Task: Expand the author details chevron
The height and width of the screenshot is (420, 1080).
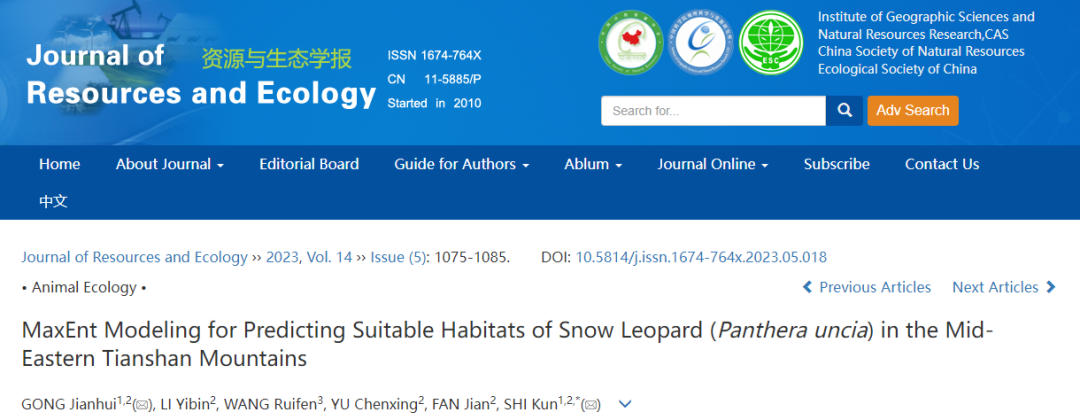Action: pyautogui.click(x=625, y=404)
